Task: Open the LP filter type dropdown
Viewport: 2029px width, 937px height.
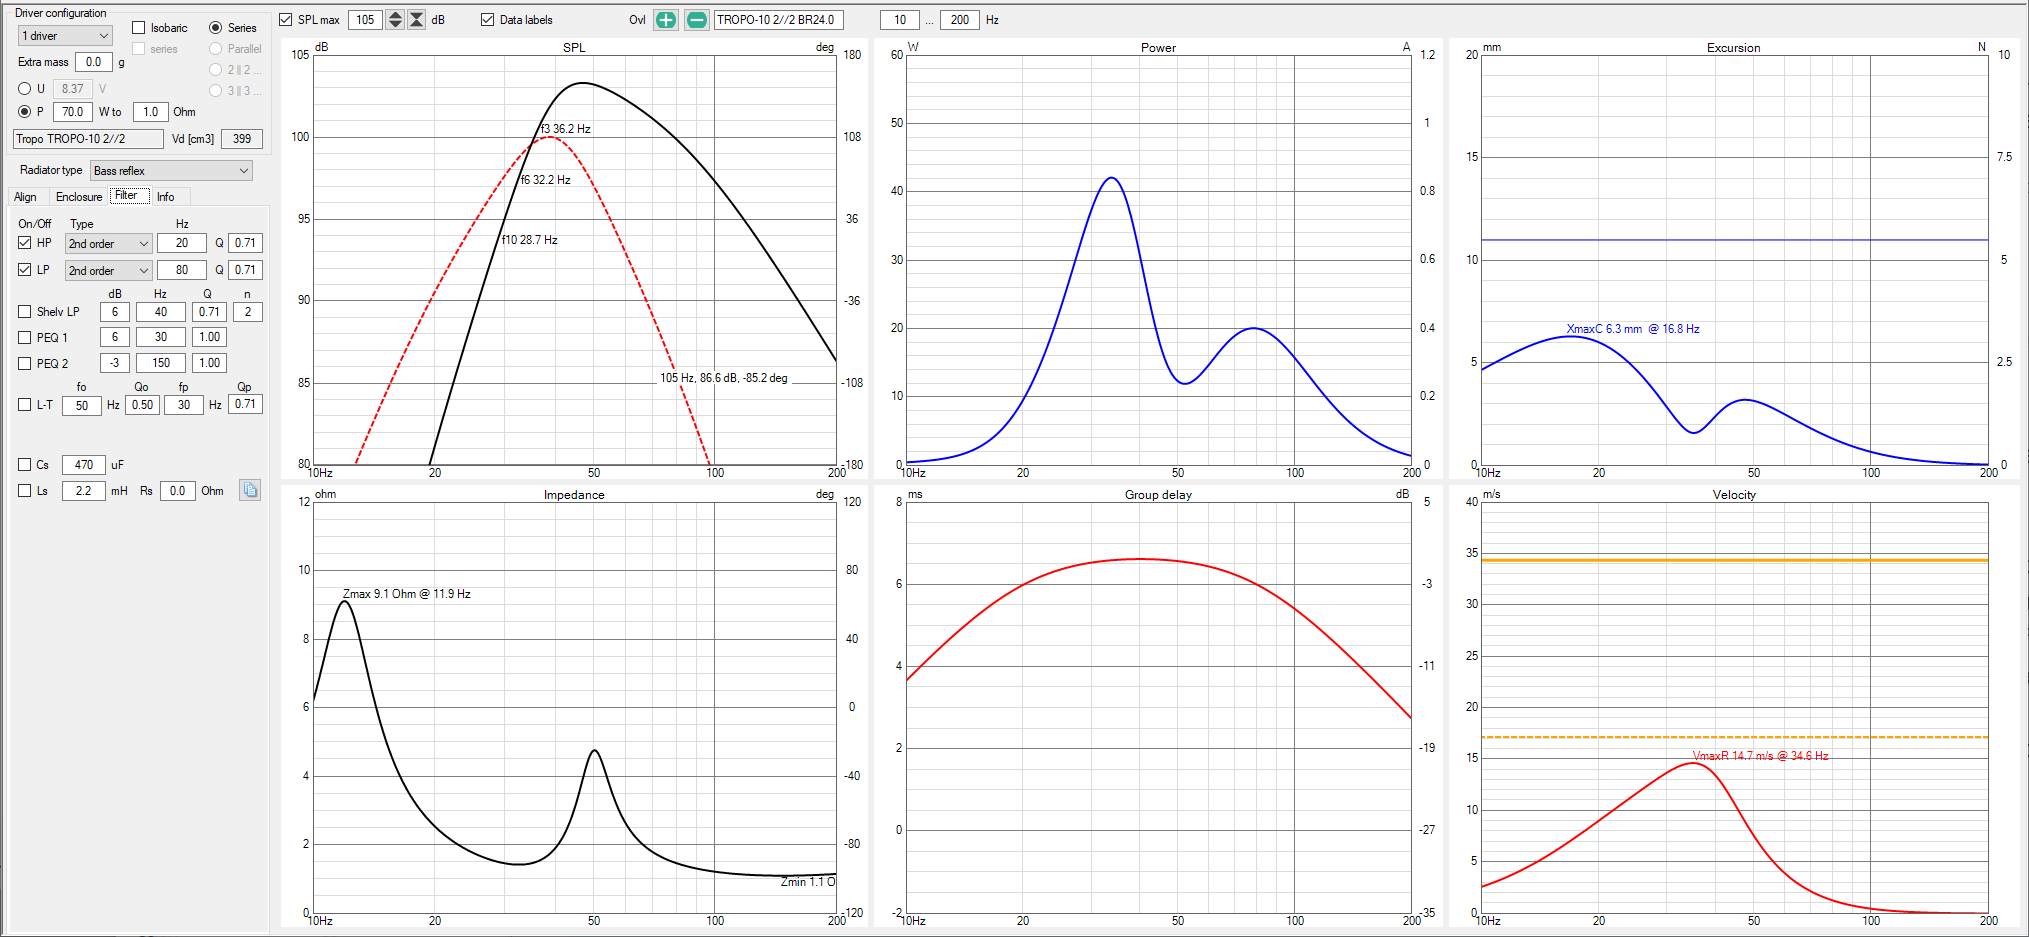Action: [108, 271]
